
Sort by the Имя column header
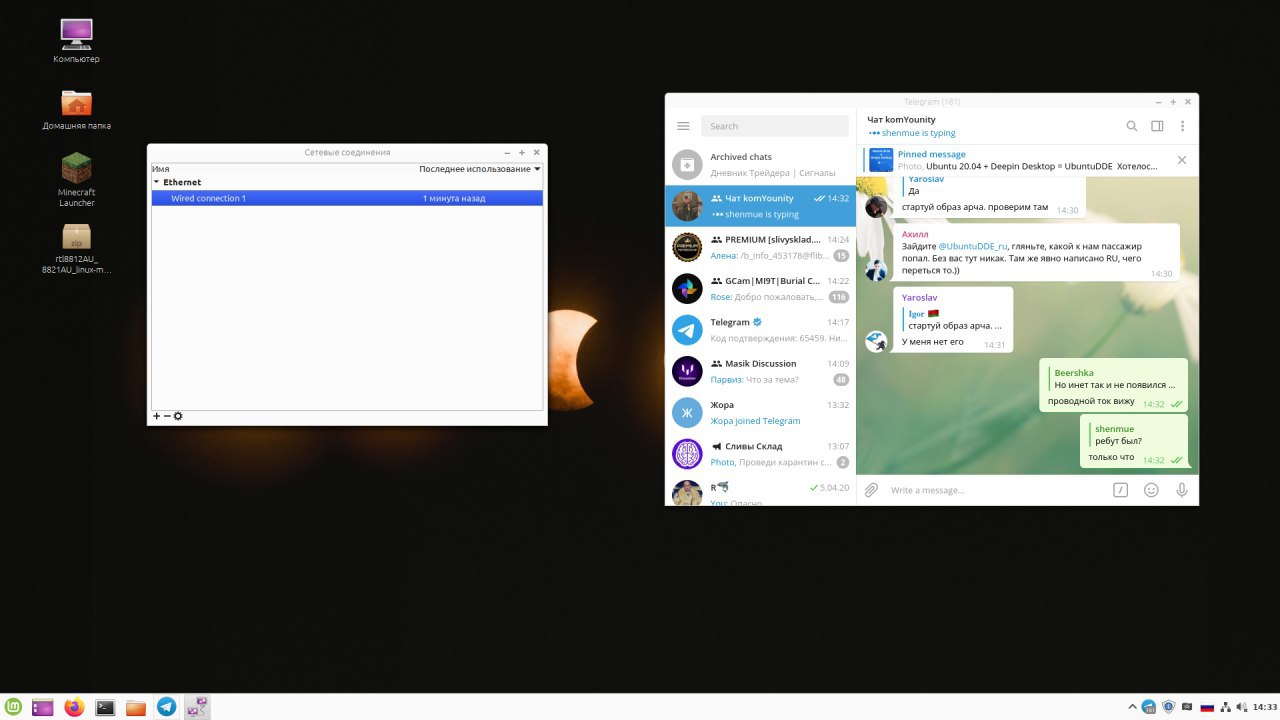tap(161, 169)
